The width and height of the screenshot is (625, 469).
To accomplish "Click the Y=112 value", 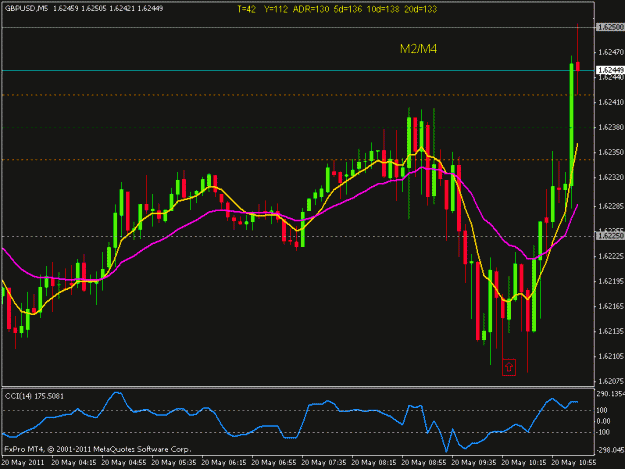I will click(275, 9).
